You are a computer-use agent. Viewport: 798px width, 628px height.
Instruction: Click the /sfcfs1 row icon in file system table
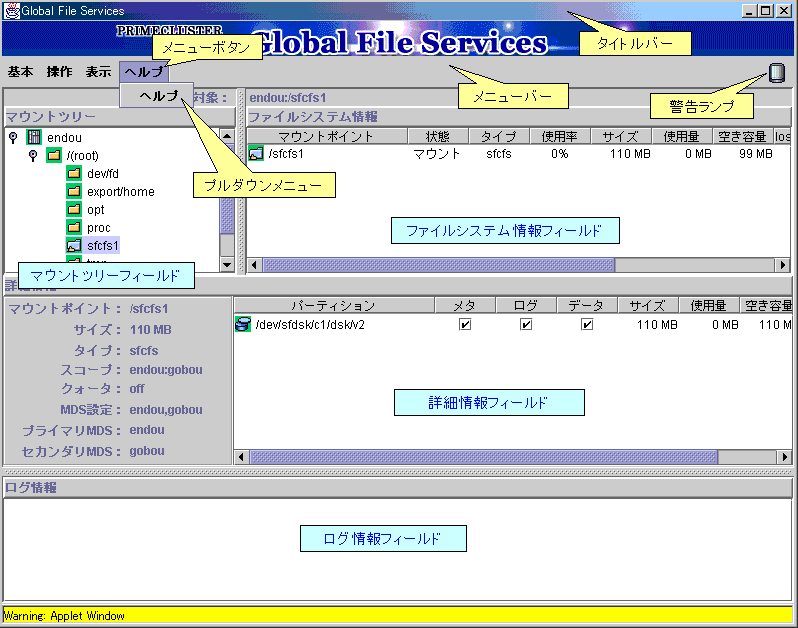pyautogui.click(x=256, y=153)
